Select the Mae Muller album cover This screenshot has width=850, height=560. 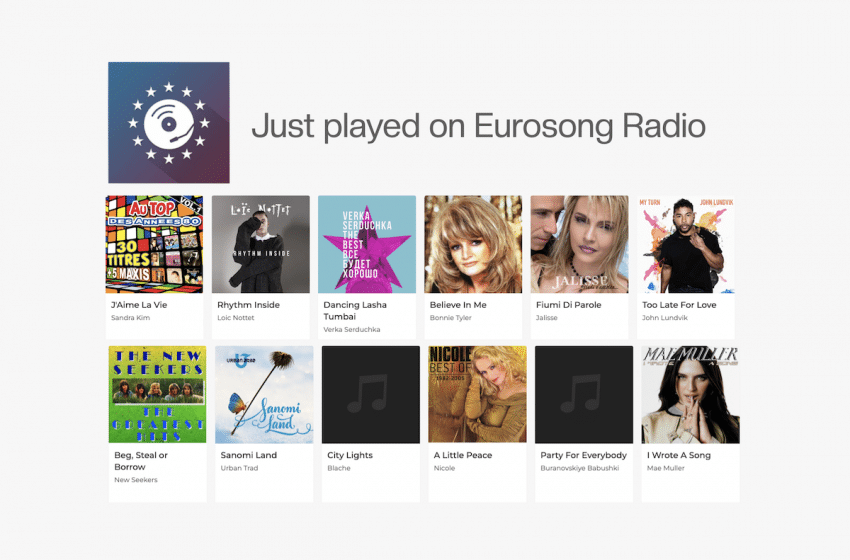(691, 395)
